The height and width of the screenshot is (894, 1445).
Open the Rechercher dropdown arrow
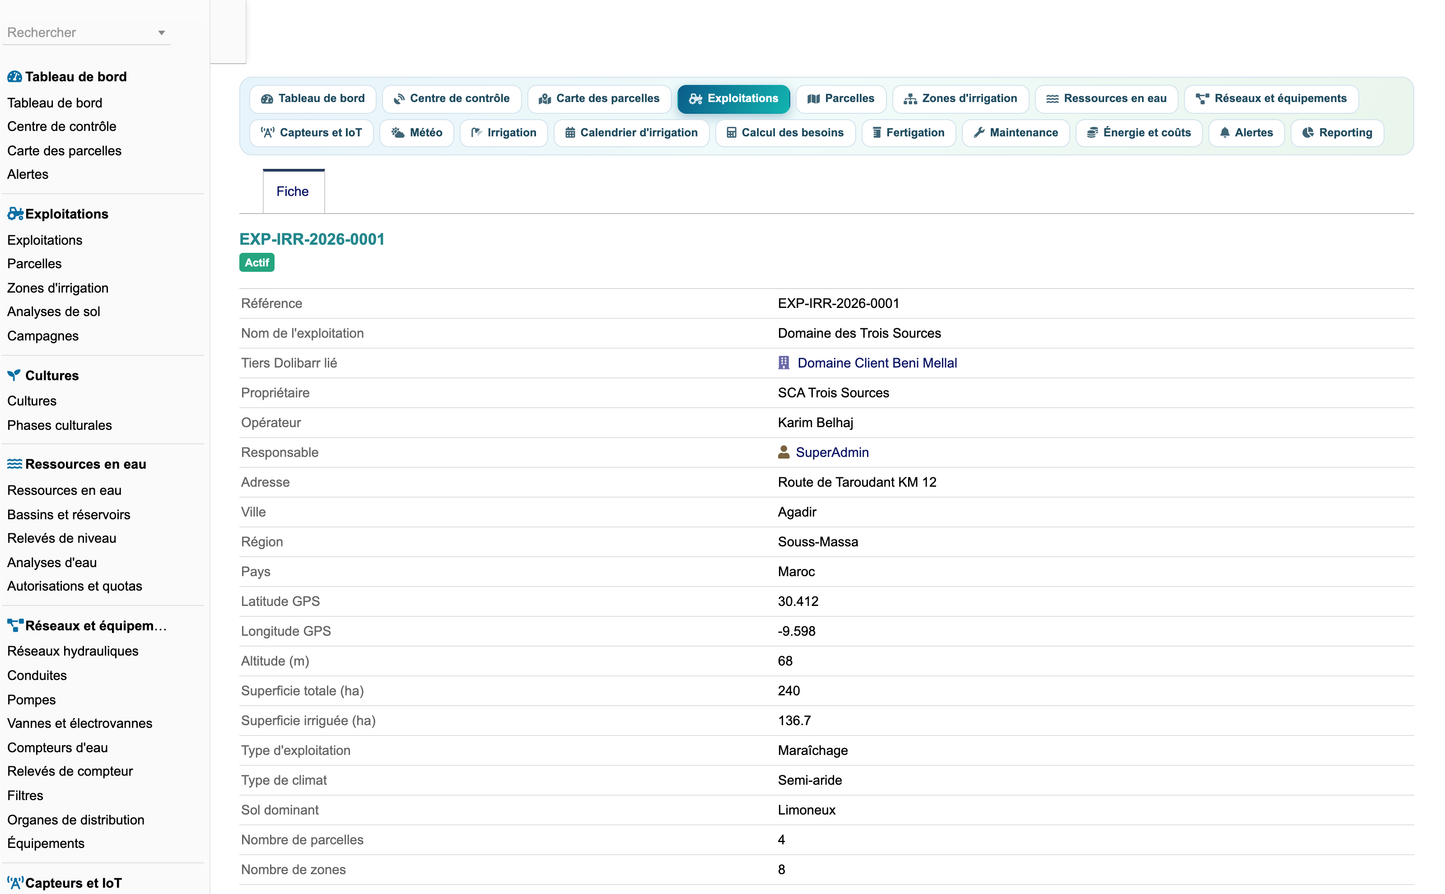click(161, 33)
